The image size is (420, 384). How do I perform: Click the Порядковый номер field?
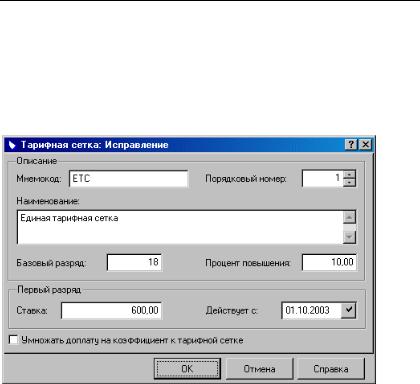coord(322,178)
